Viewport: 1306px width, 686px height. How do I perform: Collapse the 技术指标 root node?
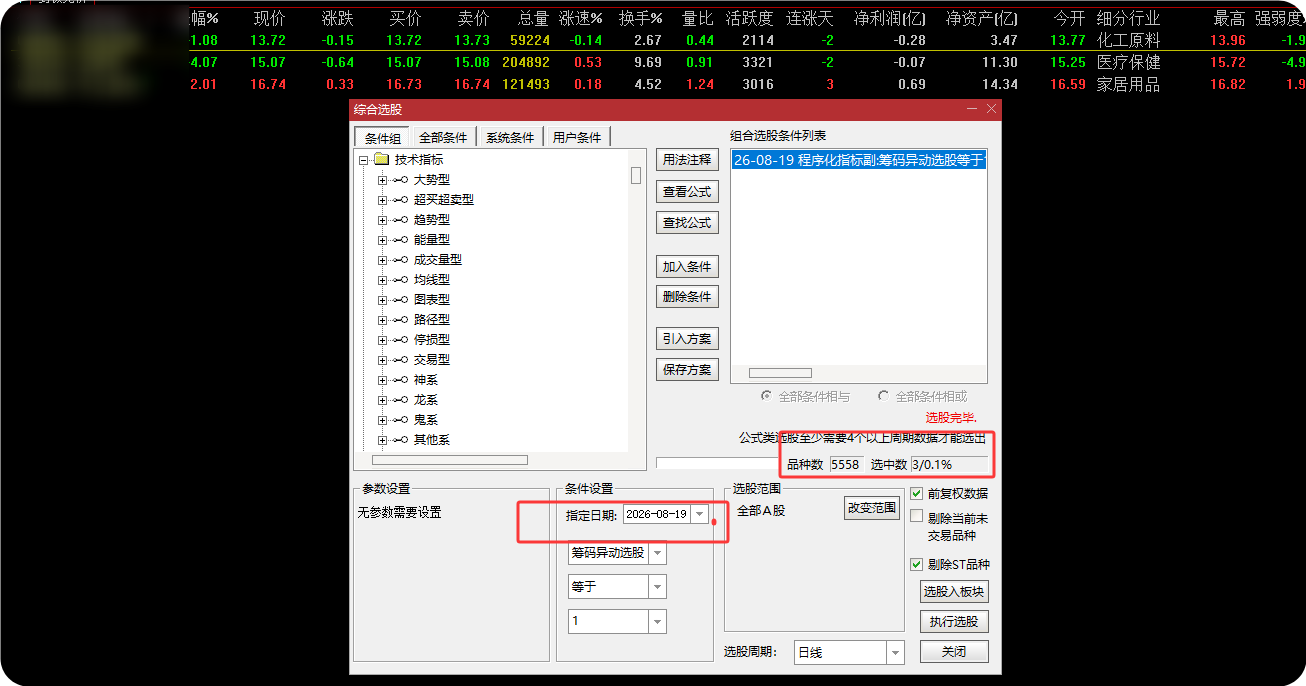363,160
